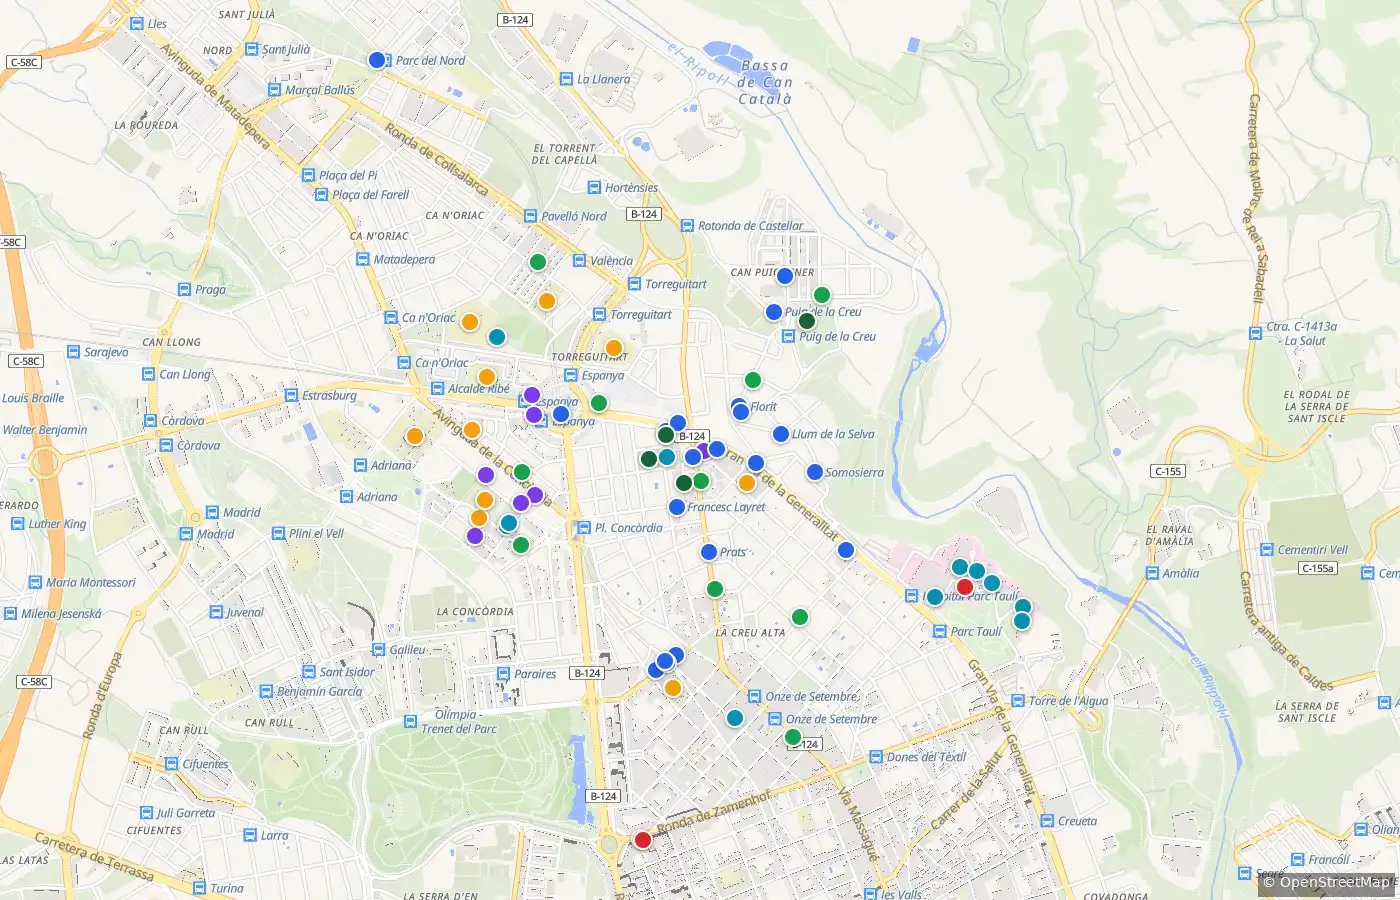Click the Galileu bus stop icon

coord(379,650)
